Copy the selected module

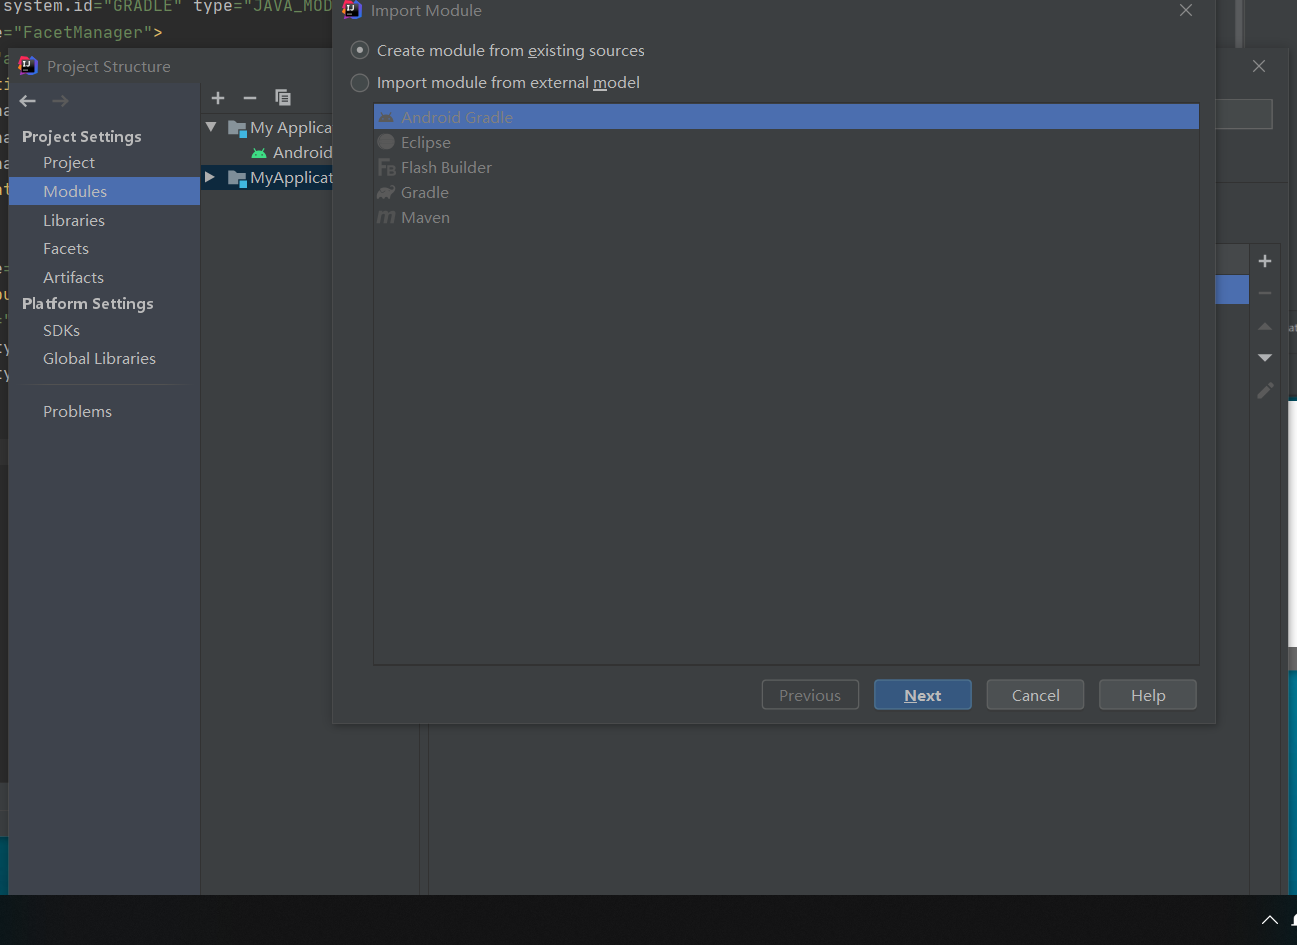tap(283, 97)
